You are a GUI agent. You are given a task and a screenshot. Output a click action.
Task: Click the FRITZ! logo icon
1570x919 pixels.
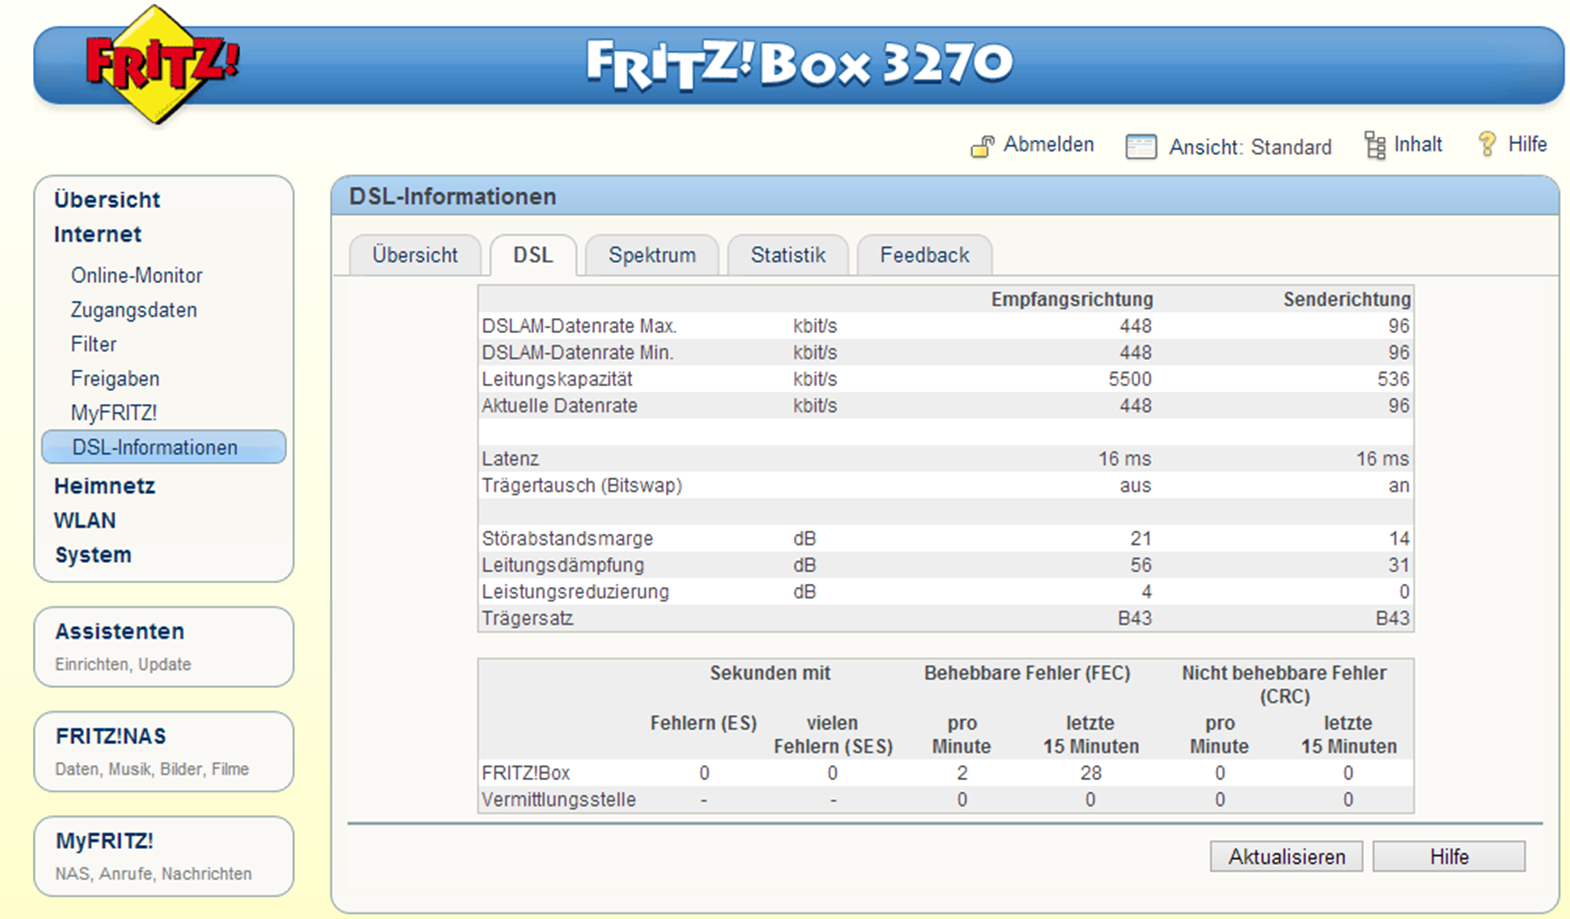point(161,65)
